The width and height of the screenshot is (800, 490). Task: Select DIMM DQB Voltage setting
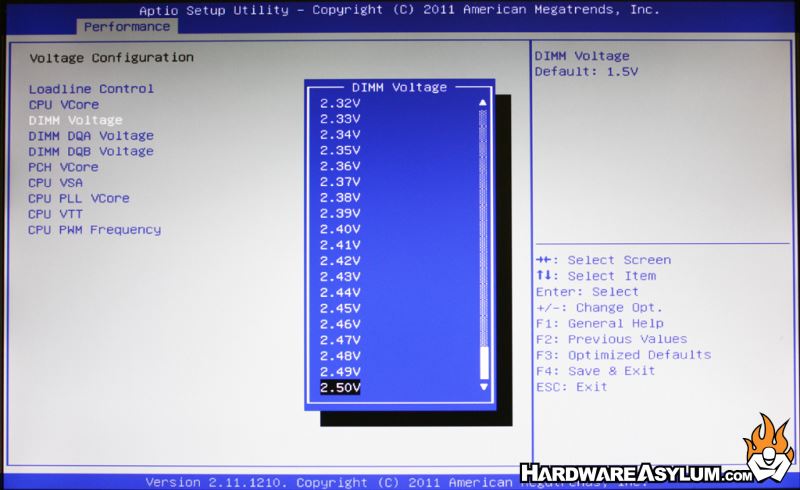(x=91, y=152)
